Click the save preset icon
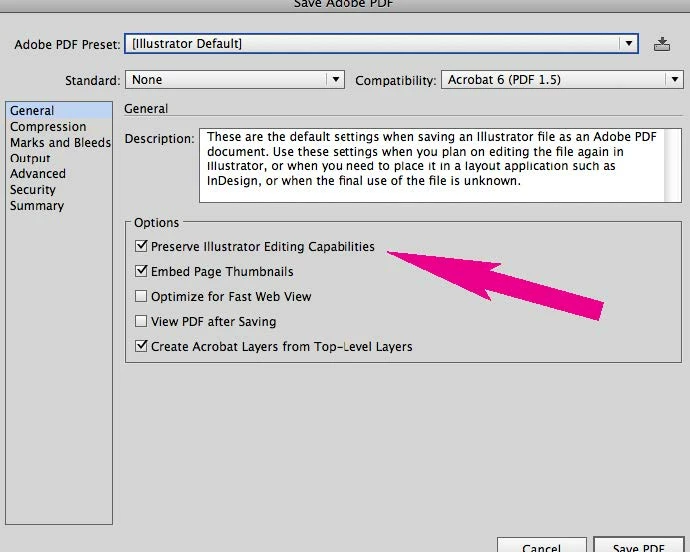The image size is (690, 552). pyautogui.click(x=662, y=44)
